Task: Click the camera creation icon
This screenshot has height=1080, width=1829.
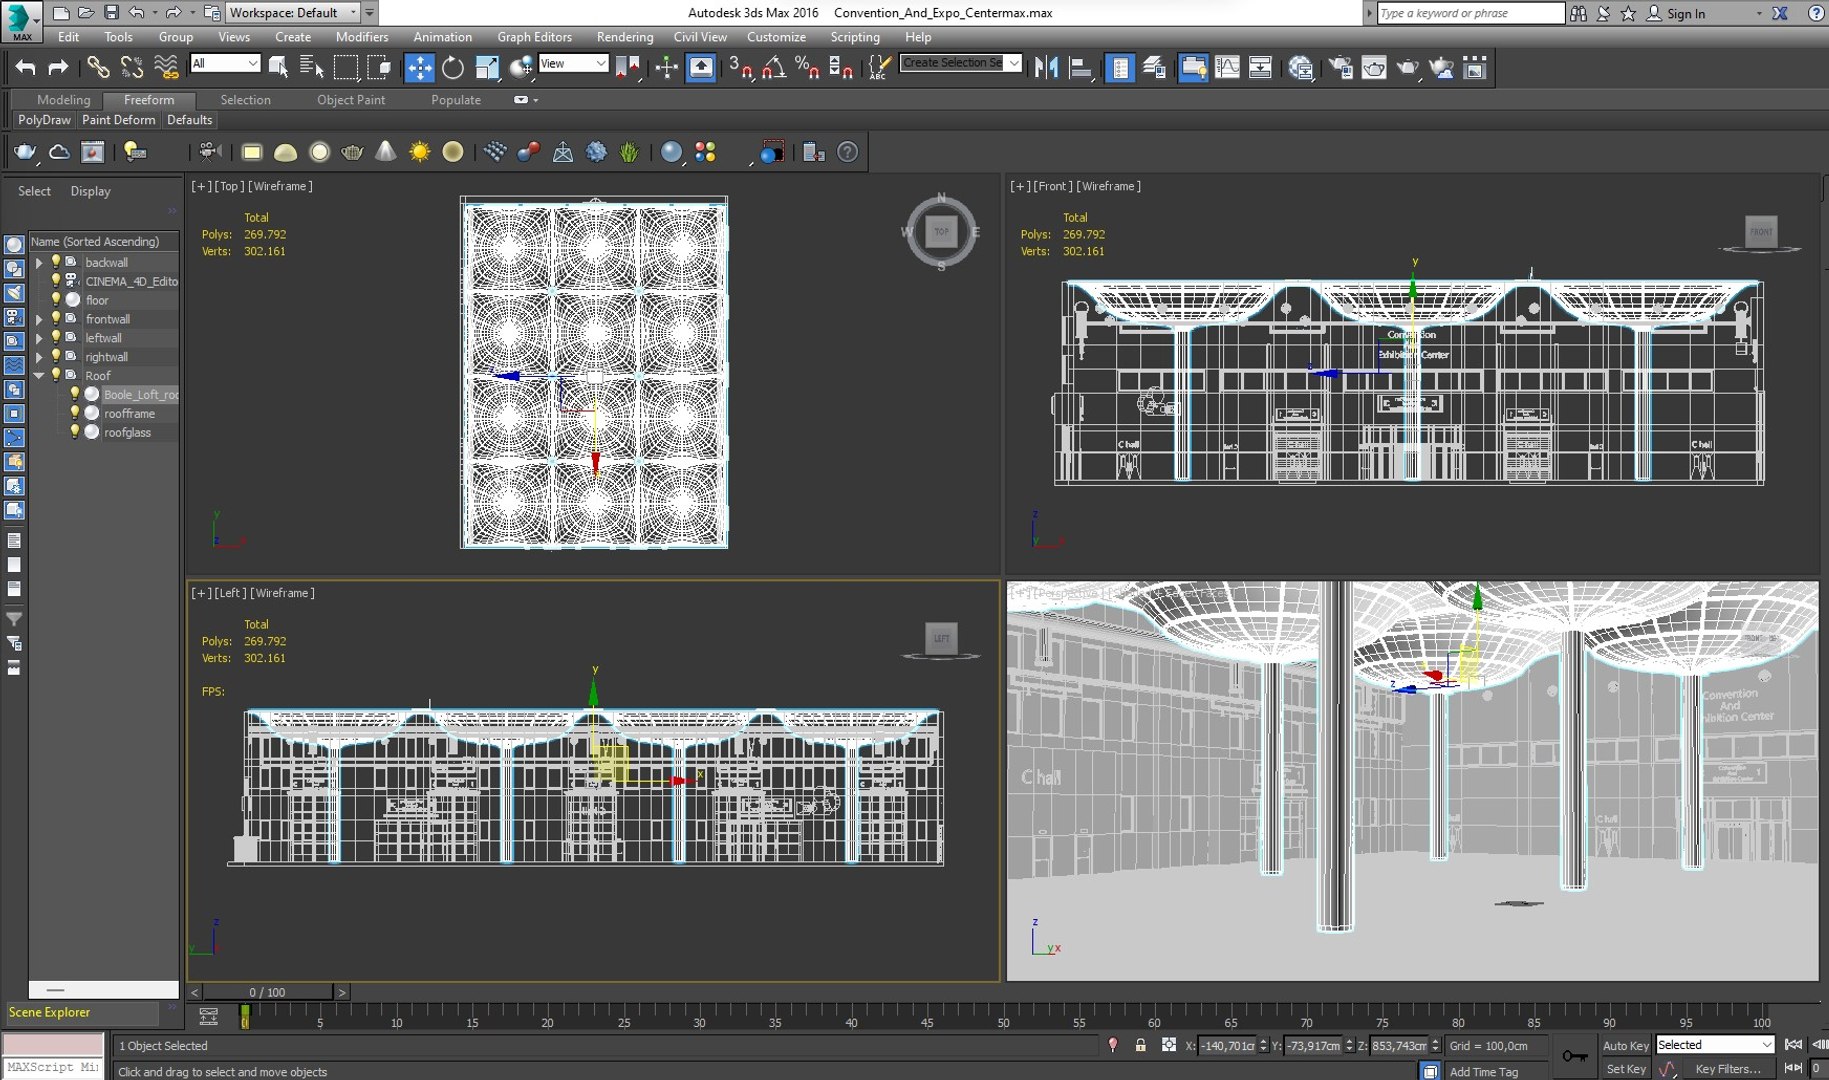Action: point(209,152)
